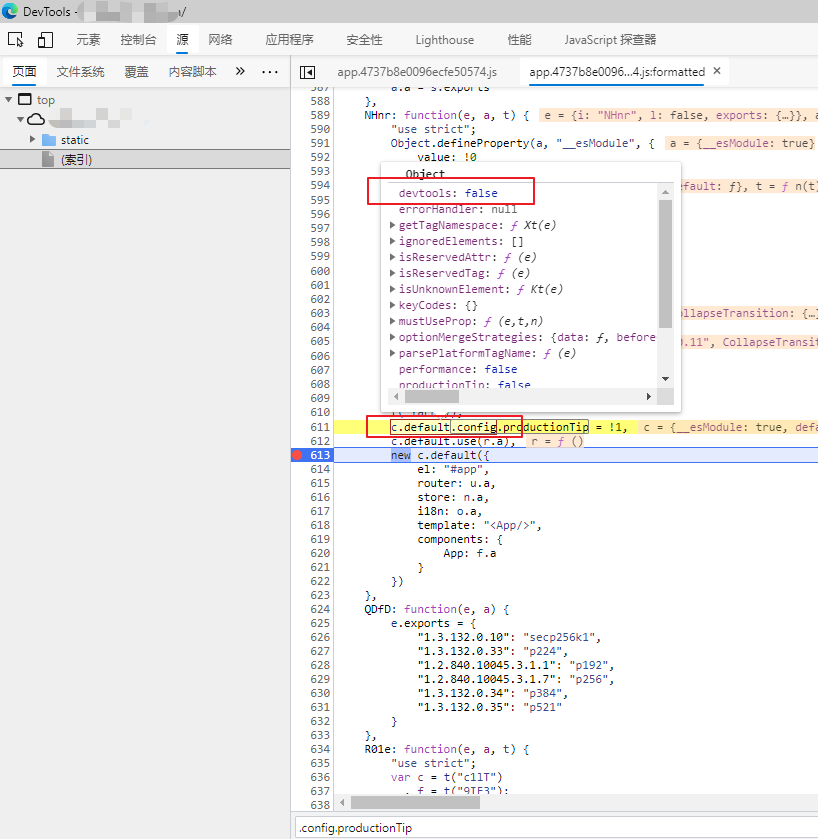Screen dimensions: 818x839
Task: Click popup horizontal scroll right arrow
Action: pyautogui.click(x=648, y=396)
